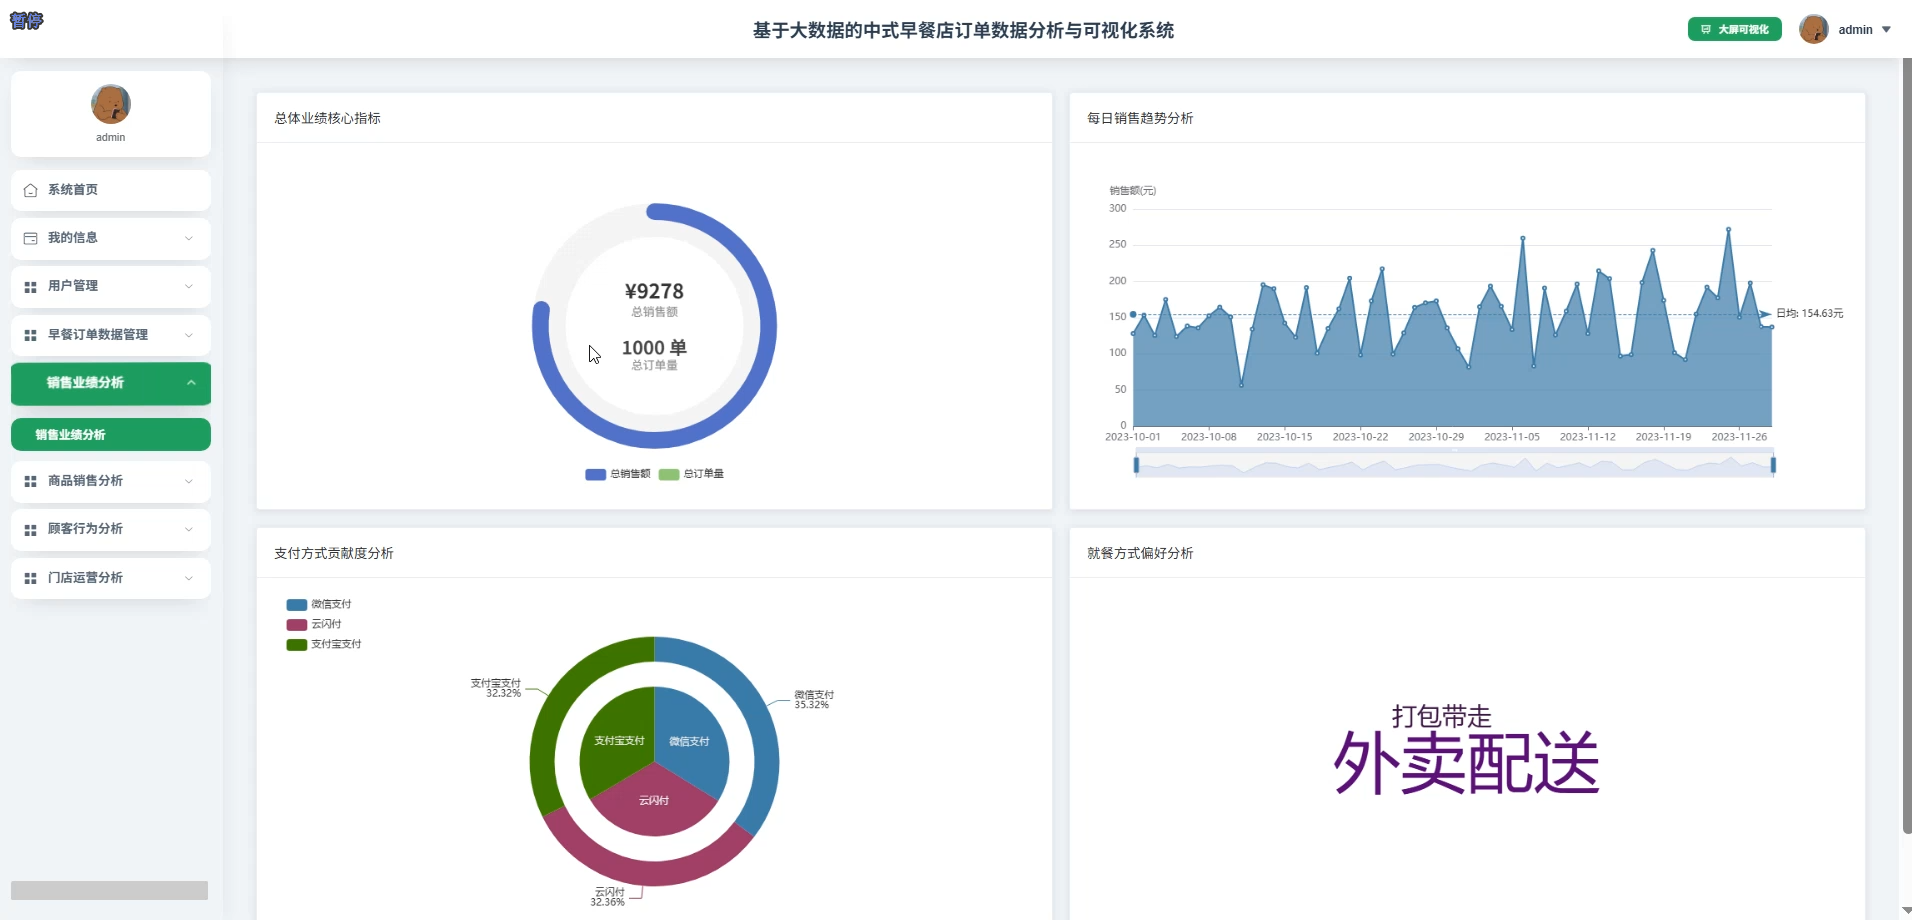1912x920 pixels.
Task: Click left handle of sales trend zoom slider
Action: (1136, 464)
